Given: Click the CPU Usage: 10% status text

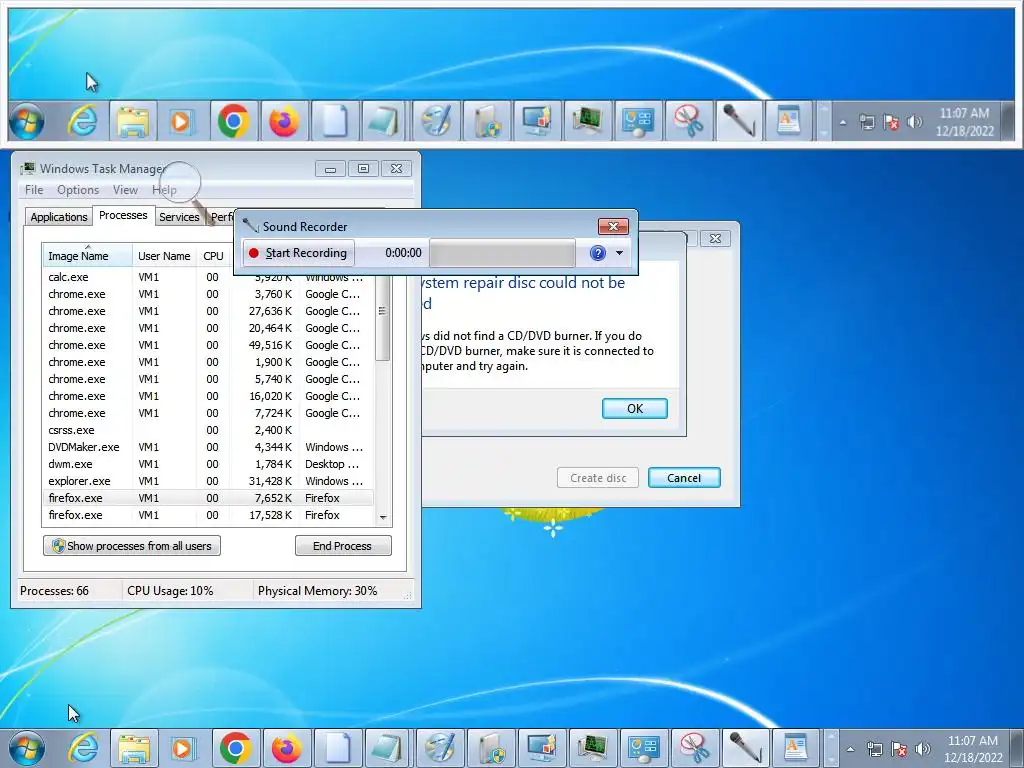Looking at the screenshot, I should coord(170,591).
